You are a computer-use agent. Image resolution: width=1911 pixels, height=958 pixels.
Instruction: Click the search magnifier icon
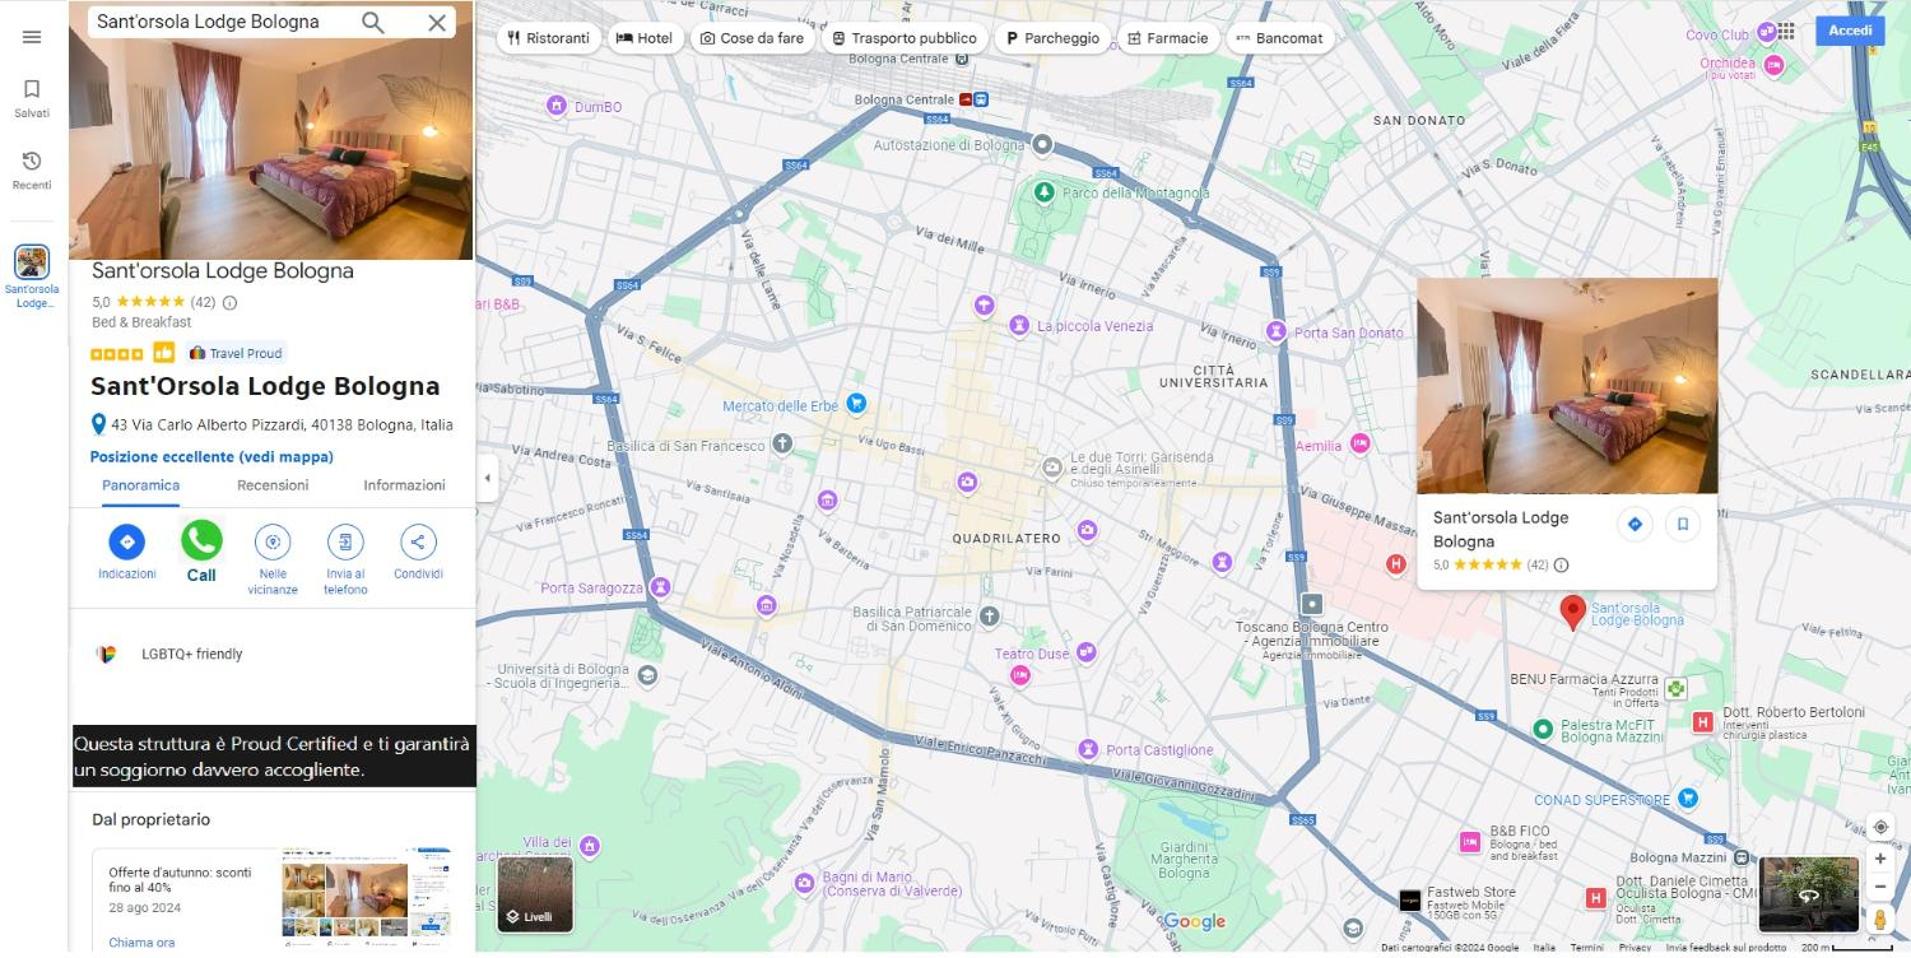click(373, 22)
